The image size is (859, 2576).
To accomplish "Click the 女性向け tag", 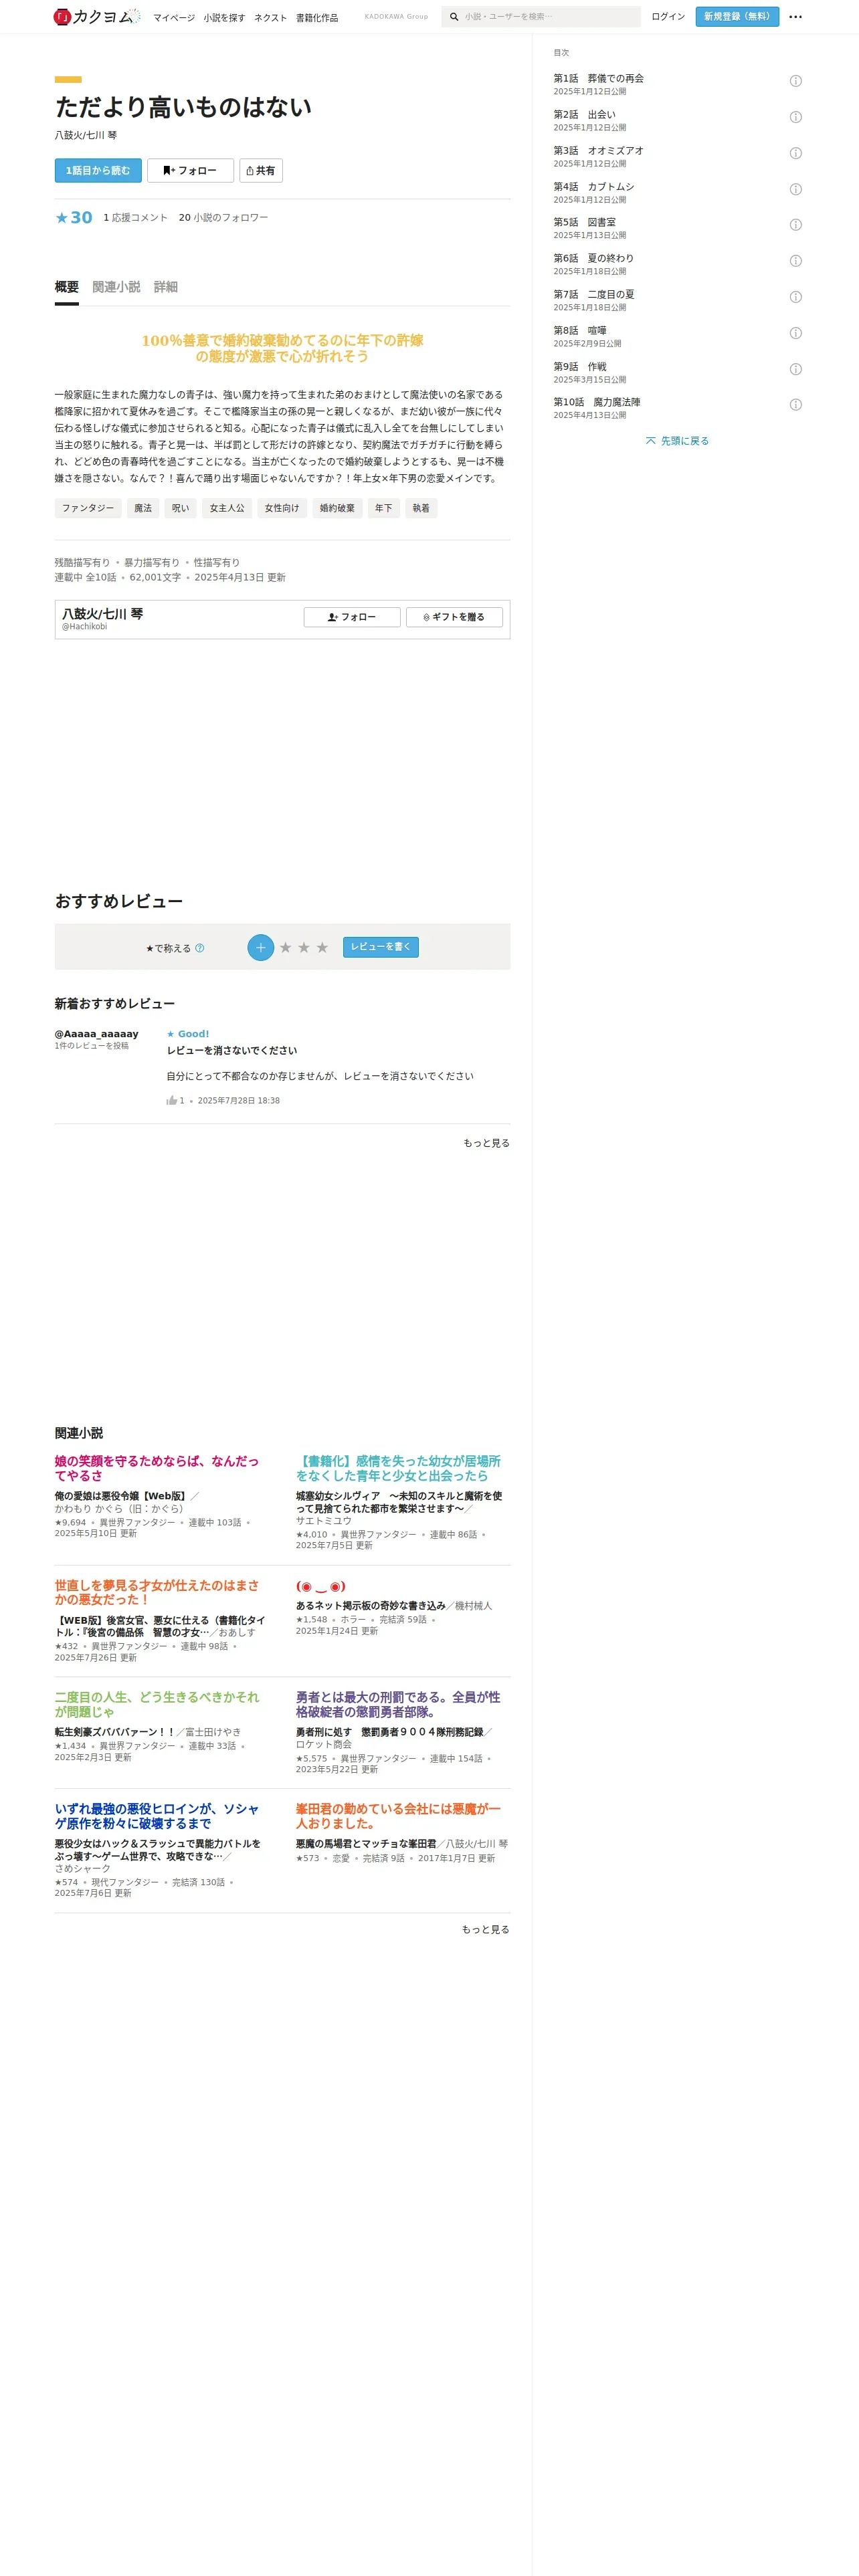I will 282,508.
